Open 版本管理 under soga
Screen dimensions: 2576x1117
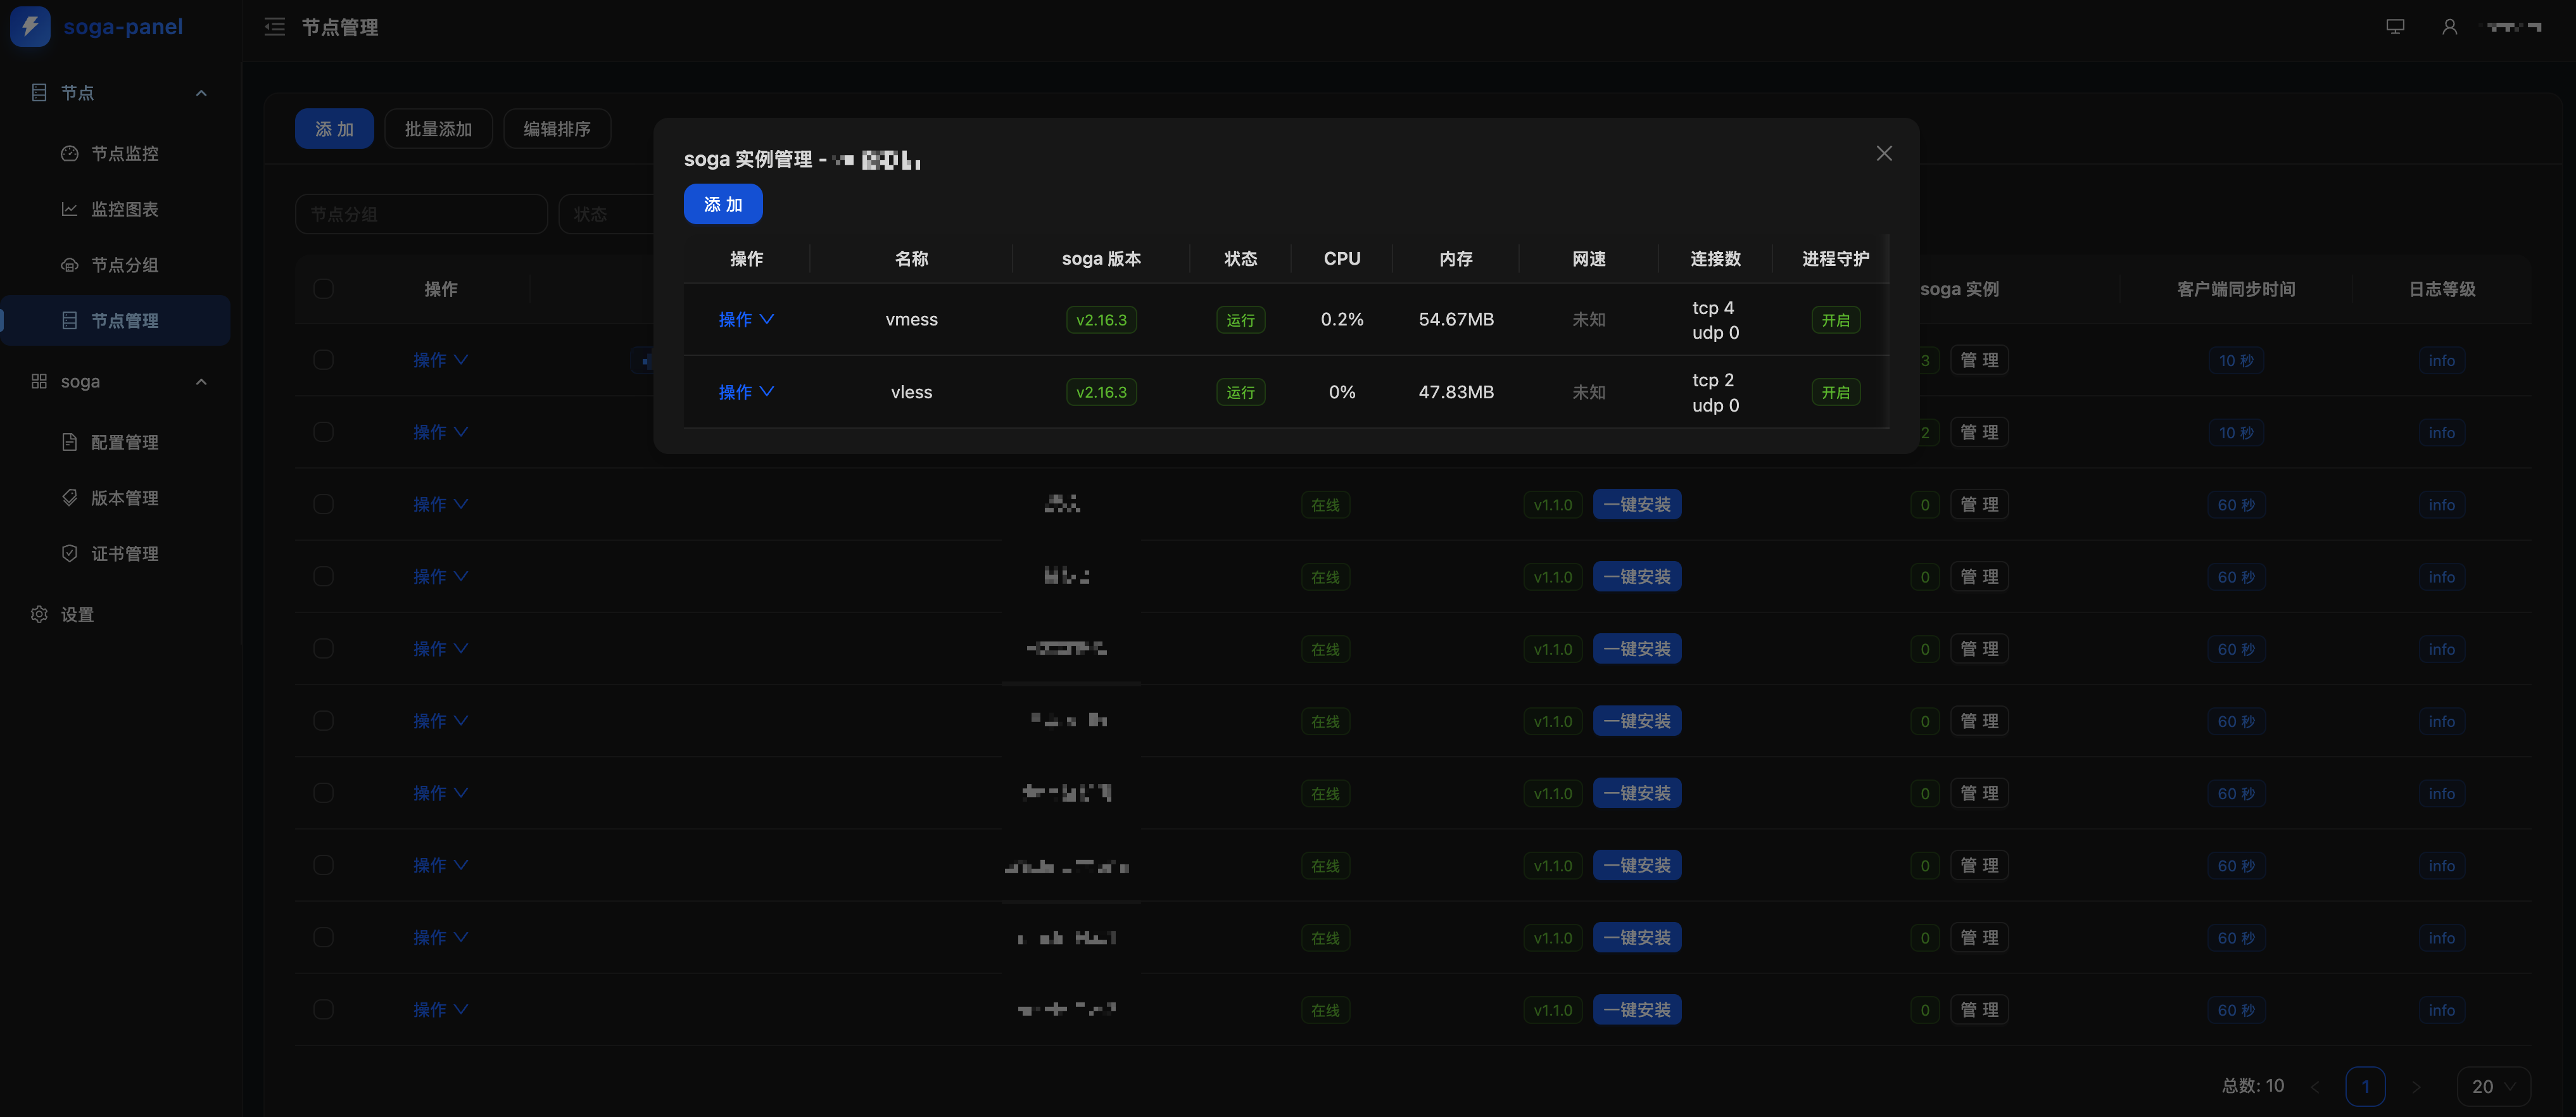click(x=116, y=498)
